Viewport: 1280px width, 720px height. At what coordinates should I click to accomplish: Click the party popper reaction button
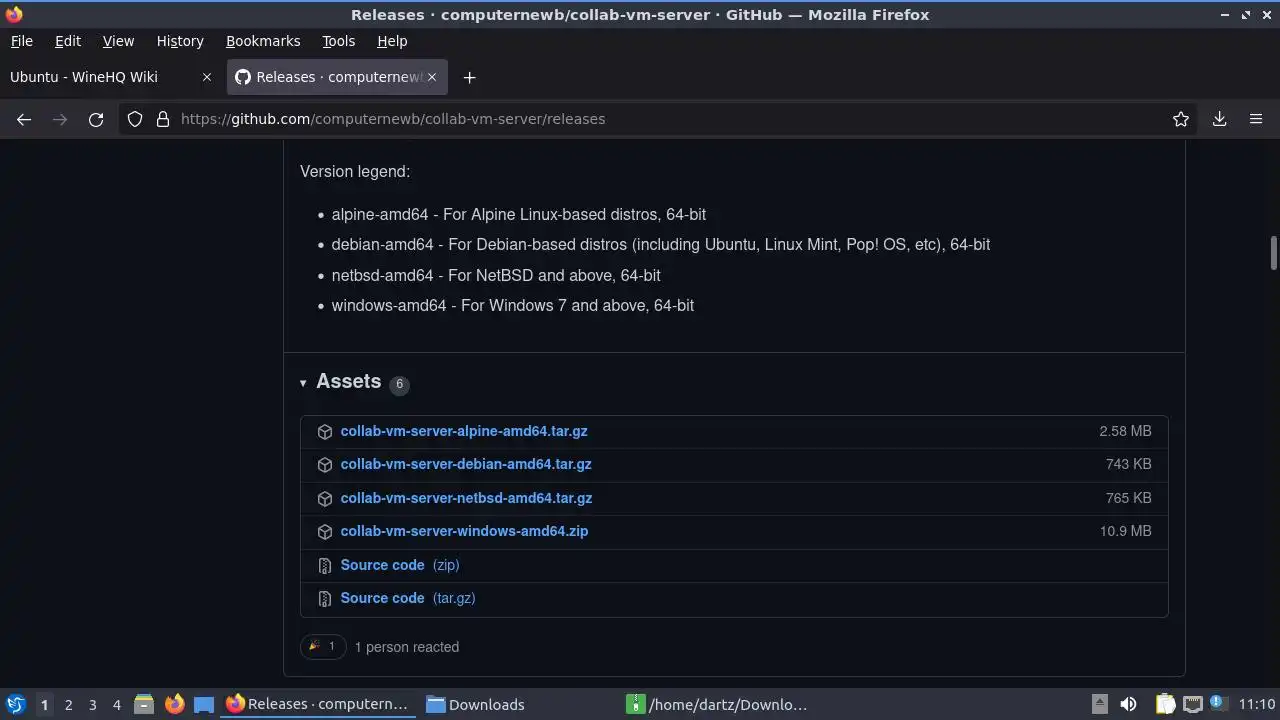click(323, 647)
